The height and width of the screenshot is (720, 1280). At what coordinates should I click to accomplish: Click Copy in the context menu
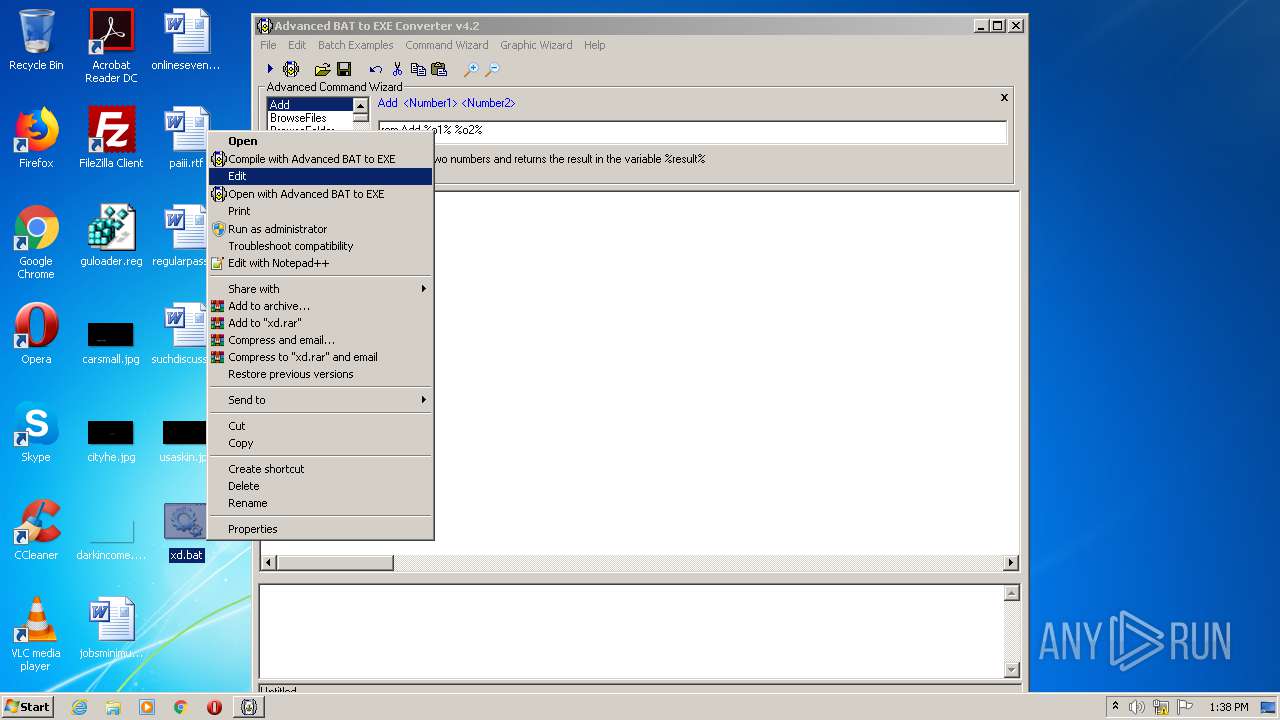point(320,443)
